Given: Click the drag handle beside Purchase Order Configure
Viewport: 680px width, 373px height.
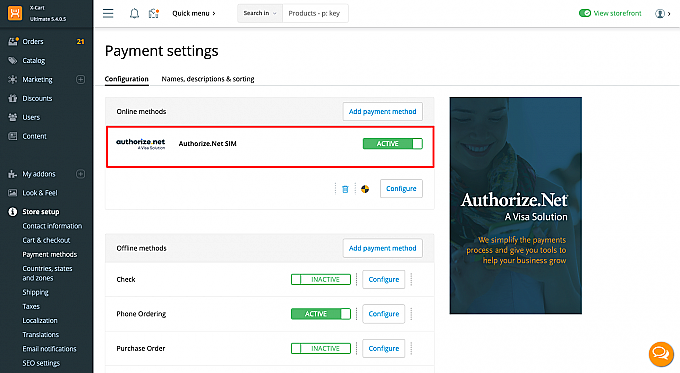Looking at the screenshot, I should (x=411, y=348).
